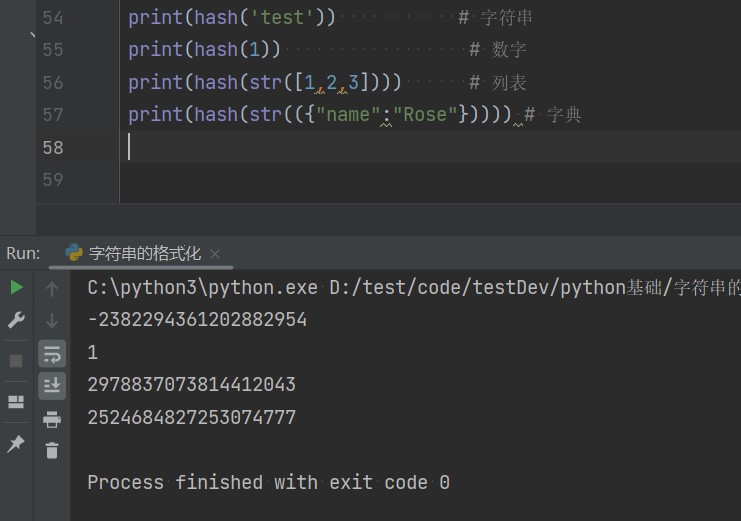Click up the stack trace arrow

click(52, 289)
